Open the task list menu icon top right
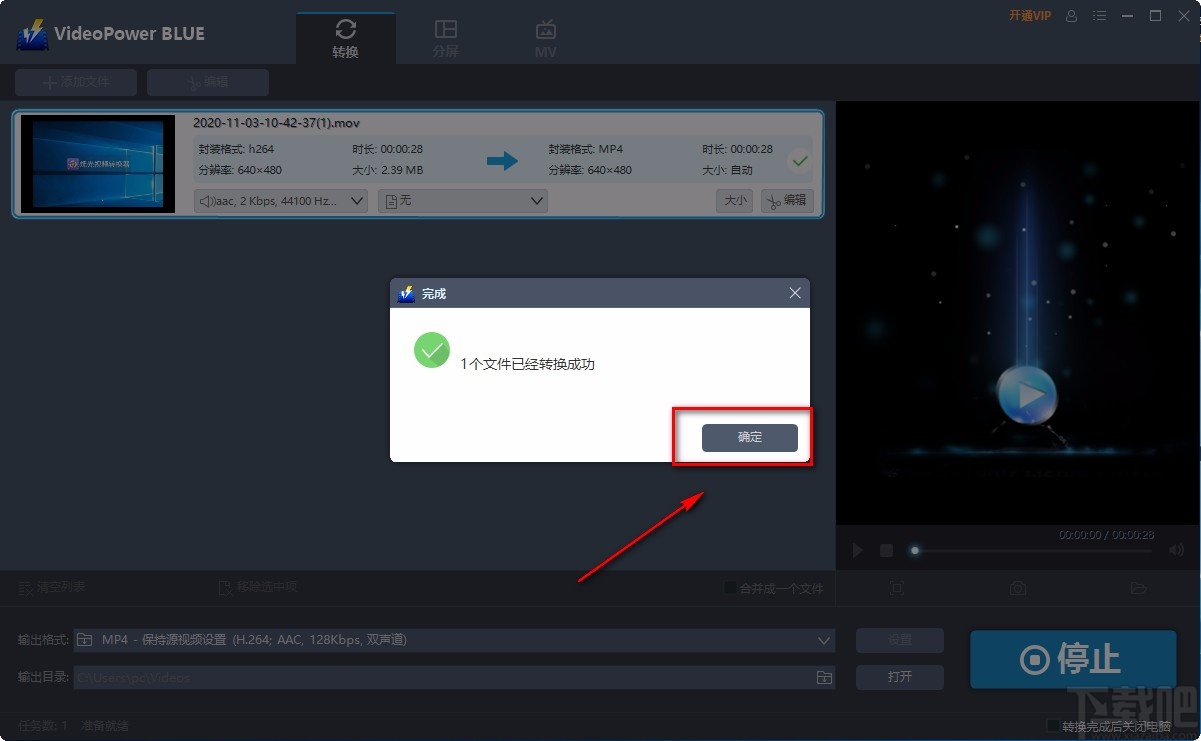Screen dimensions: 1201x741 coord(1099,16)
